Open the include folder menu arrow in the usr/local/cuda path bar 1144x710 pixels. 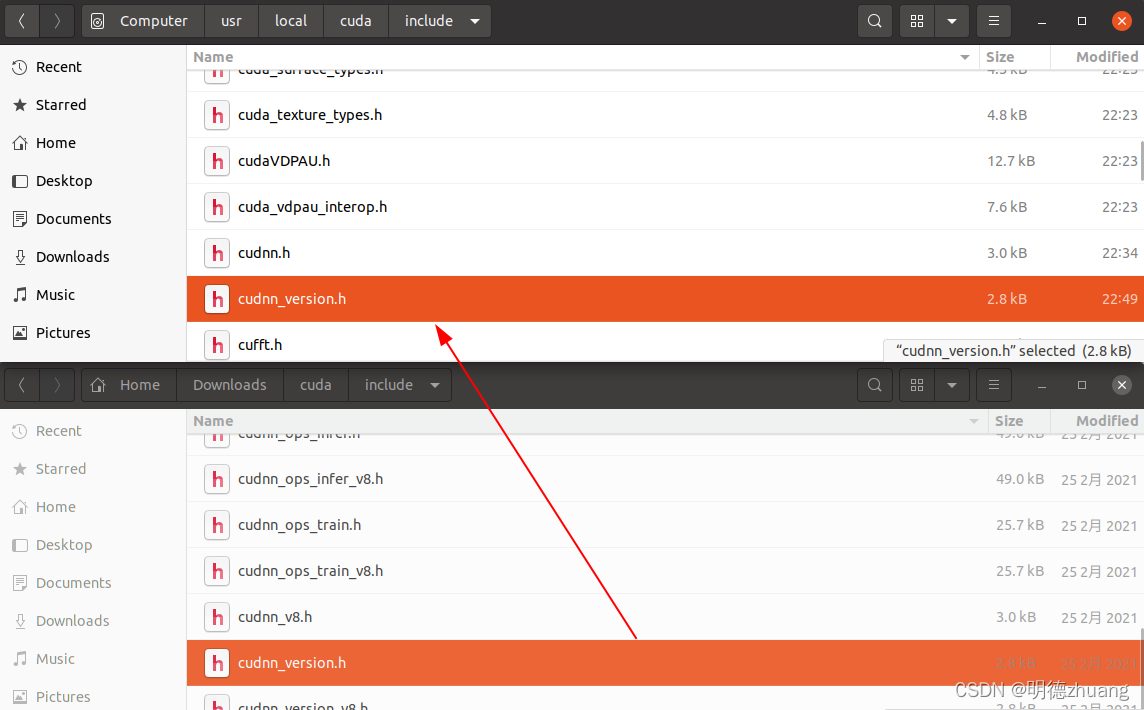475,21
